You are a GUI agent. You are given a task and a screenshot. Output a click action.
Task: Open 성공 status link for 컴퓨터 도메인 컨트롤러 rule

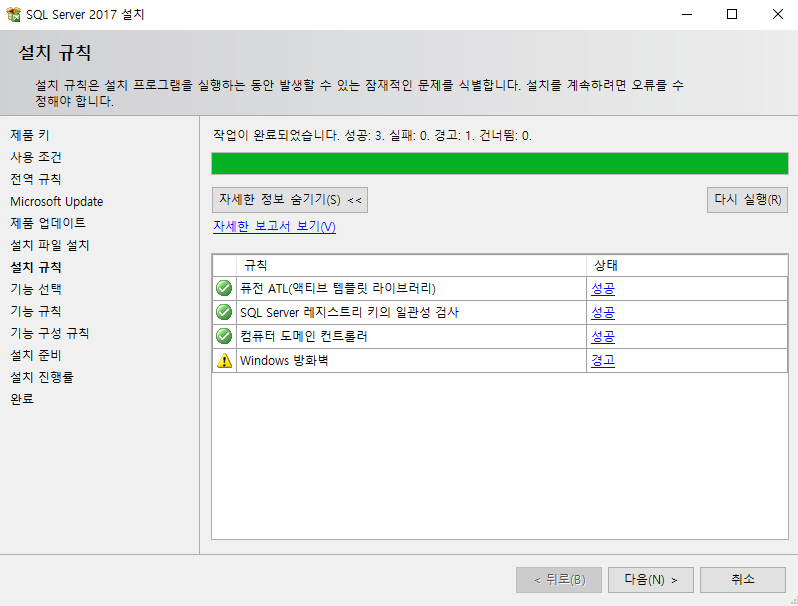(603, 336)
